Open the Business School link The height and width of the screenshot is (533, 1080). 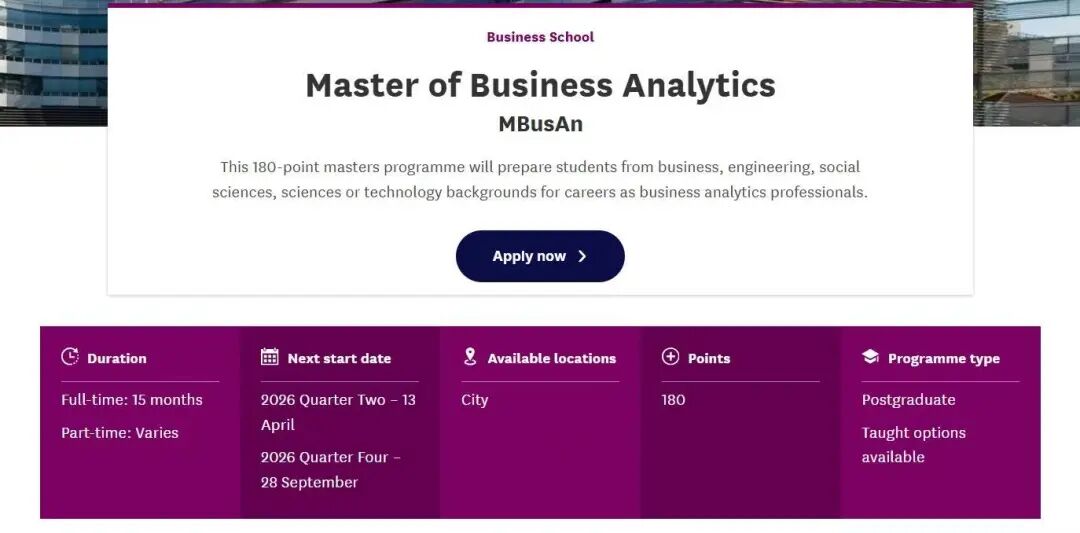point(540,37)
